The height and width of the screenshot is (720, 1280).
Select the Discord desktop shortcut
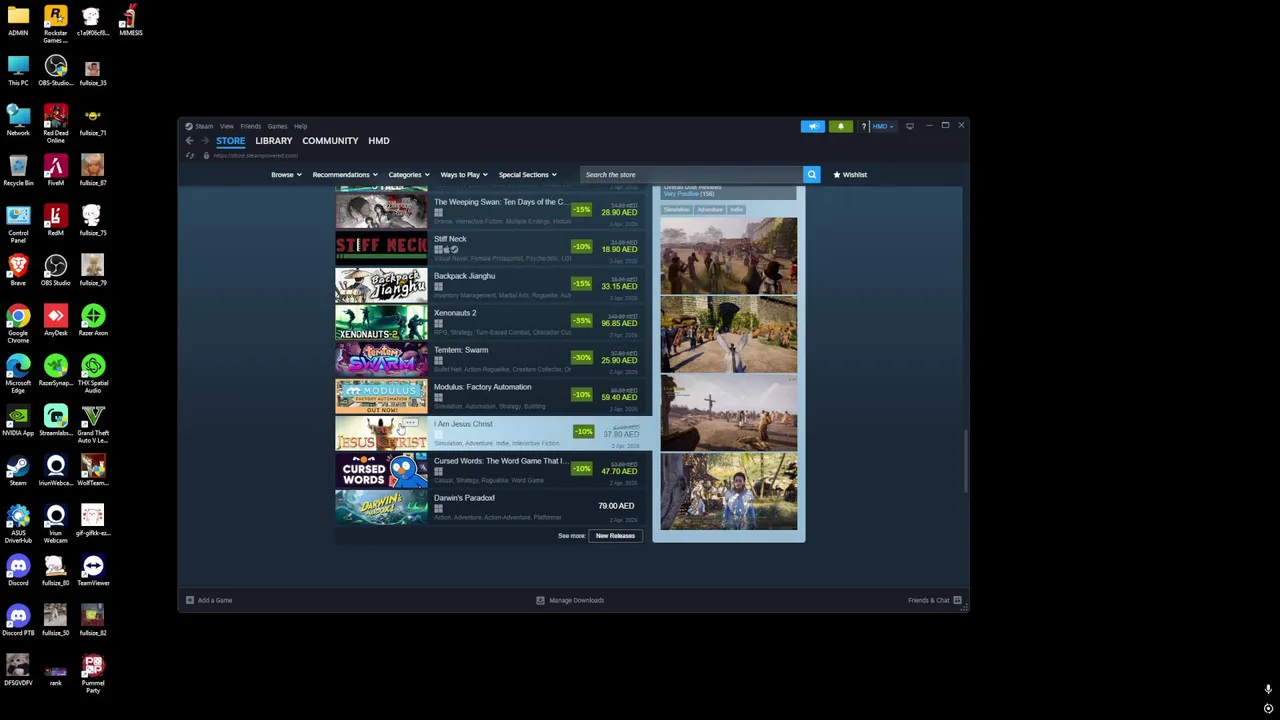[x=18, y=571]
